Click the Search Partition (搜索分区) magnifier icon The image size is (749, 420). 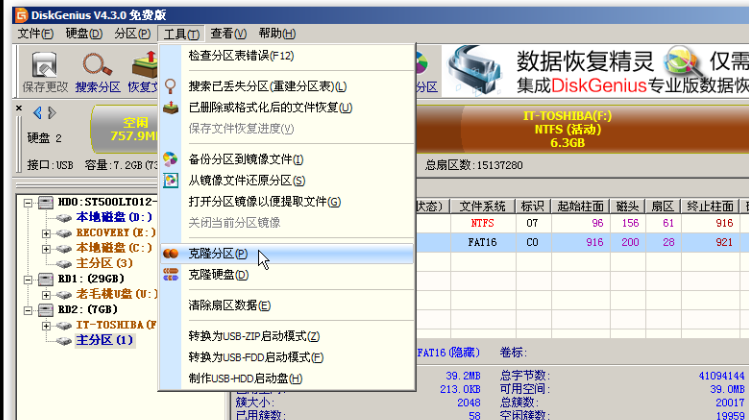pyautogui.click(x=97, y=65)
